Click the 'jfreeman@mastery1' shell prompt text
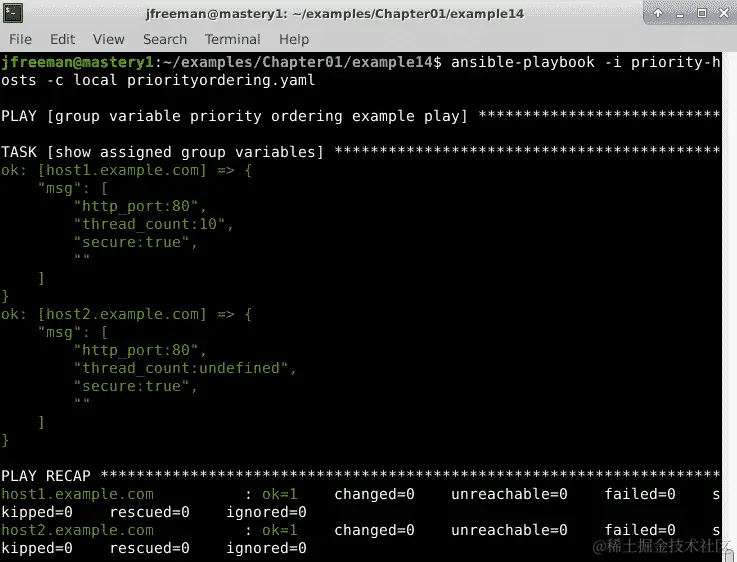 click(78, 62)
